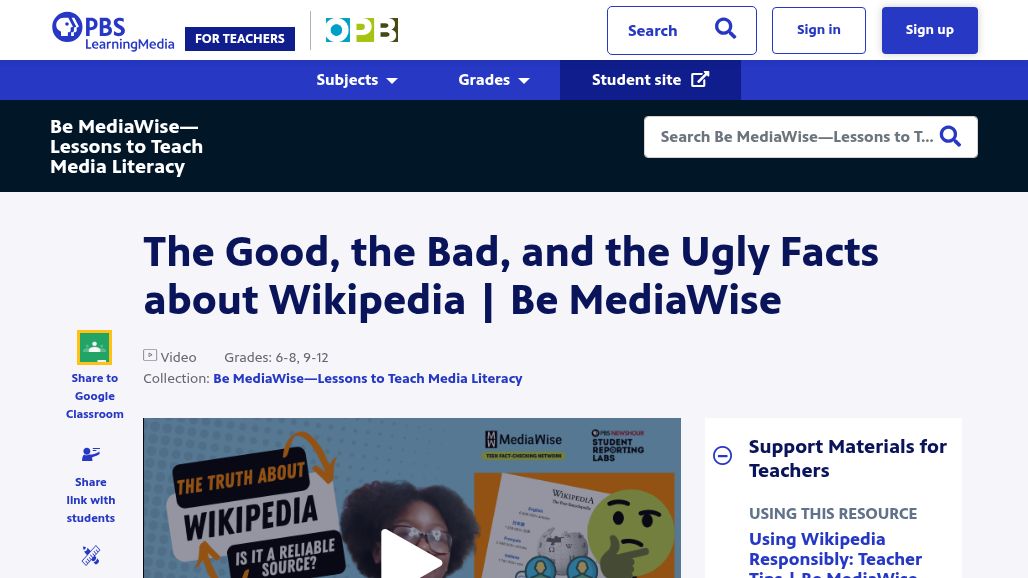Click inside the collection search input field
This screenshot has height=578, width=1028.
tap(790, 136)
